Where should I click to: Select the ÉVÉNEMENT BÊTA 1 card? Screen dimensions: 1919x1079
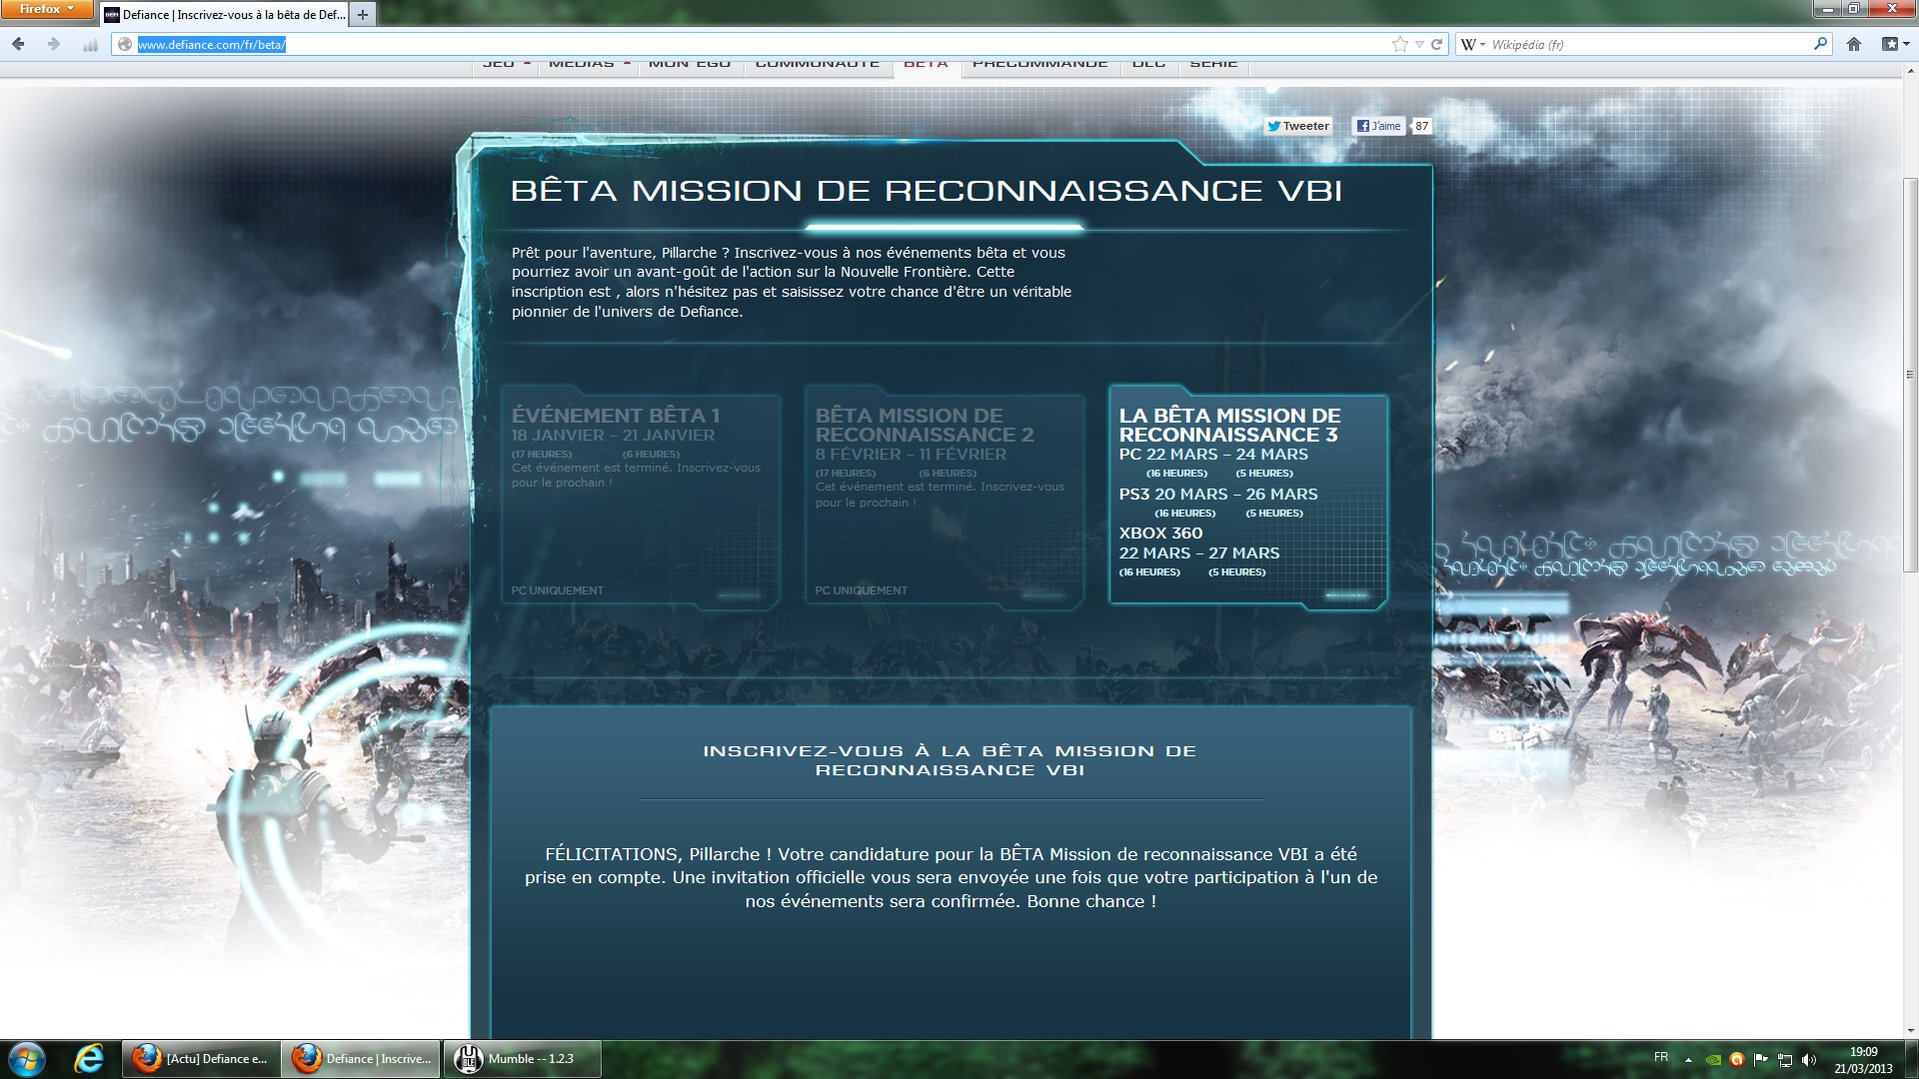point(640,497)
